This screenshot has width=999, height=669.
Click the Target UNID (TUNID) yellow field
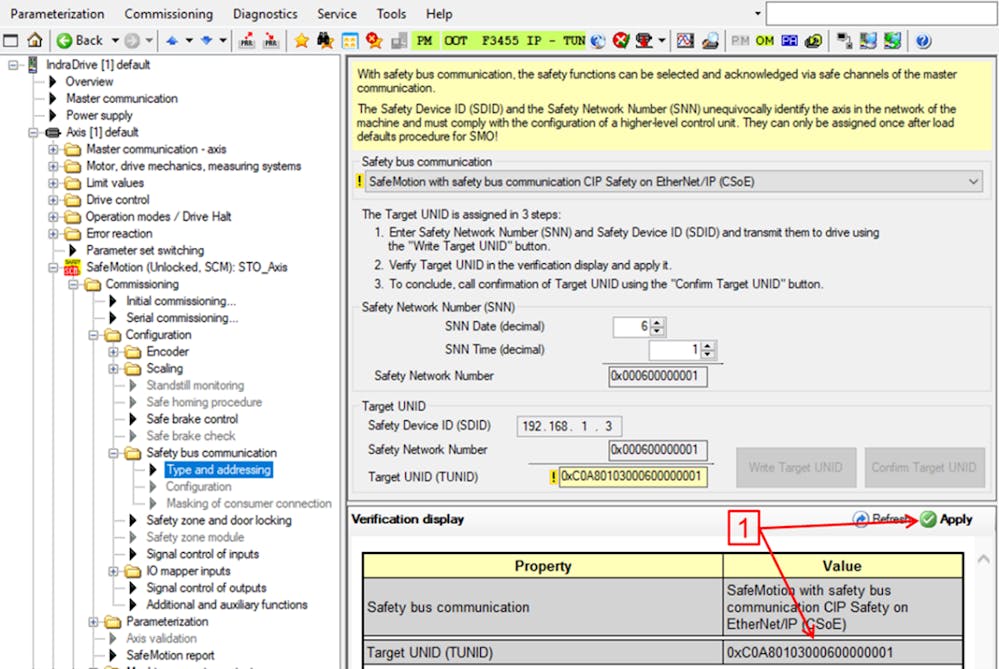tap(633, 477)
